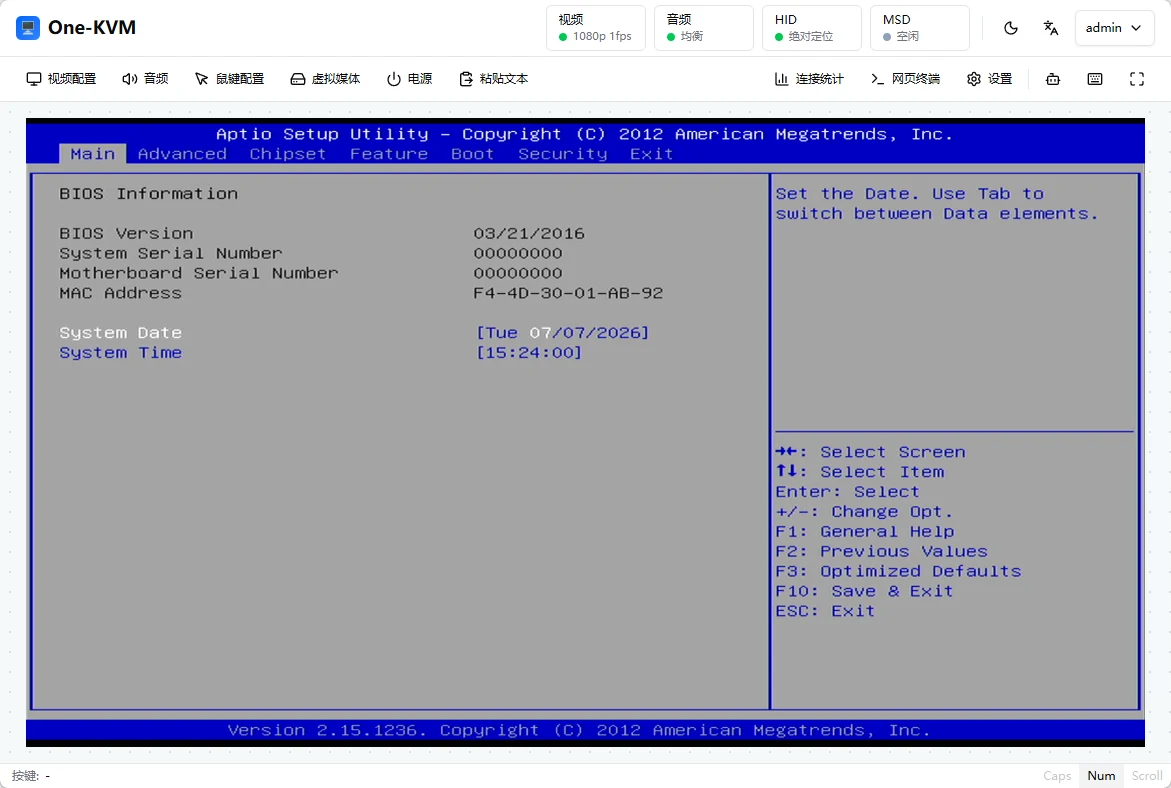Click Scroll lock indicator

click(1146, 776)
